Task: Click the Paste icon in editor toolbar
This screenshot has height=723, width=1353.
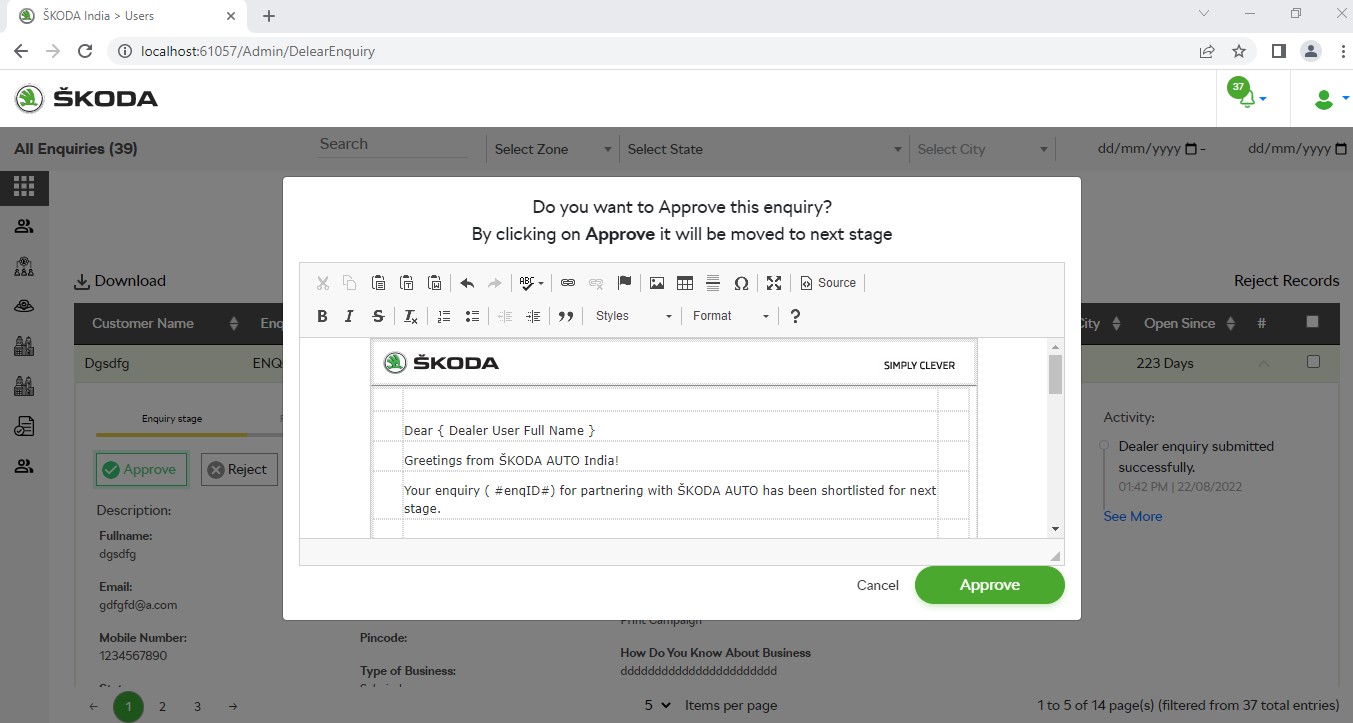Action: tap(379, 283)
